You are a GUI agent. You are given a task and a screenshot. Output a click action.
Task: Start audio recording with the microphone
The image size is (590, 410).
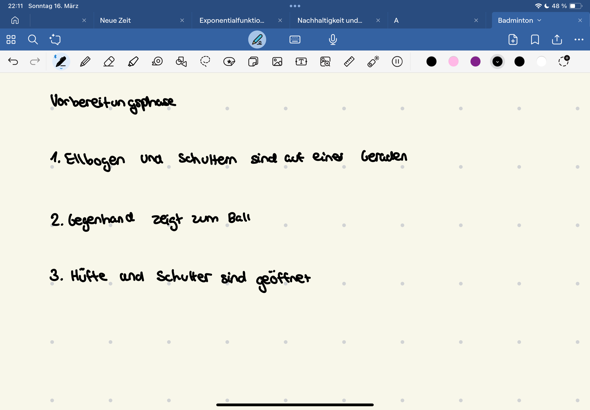333,39
